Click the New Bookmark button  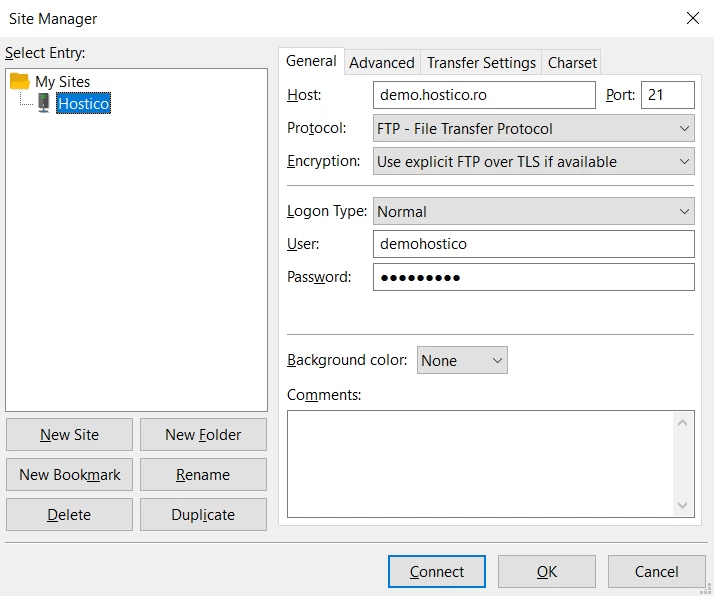(x=69, y=475)
